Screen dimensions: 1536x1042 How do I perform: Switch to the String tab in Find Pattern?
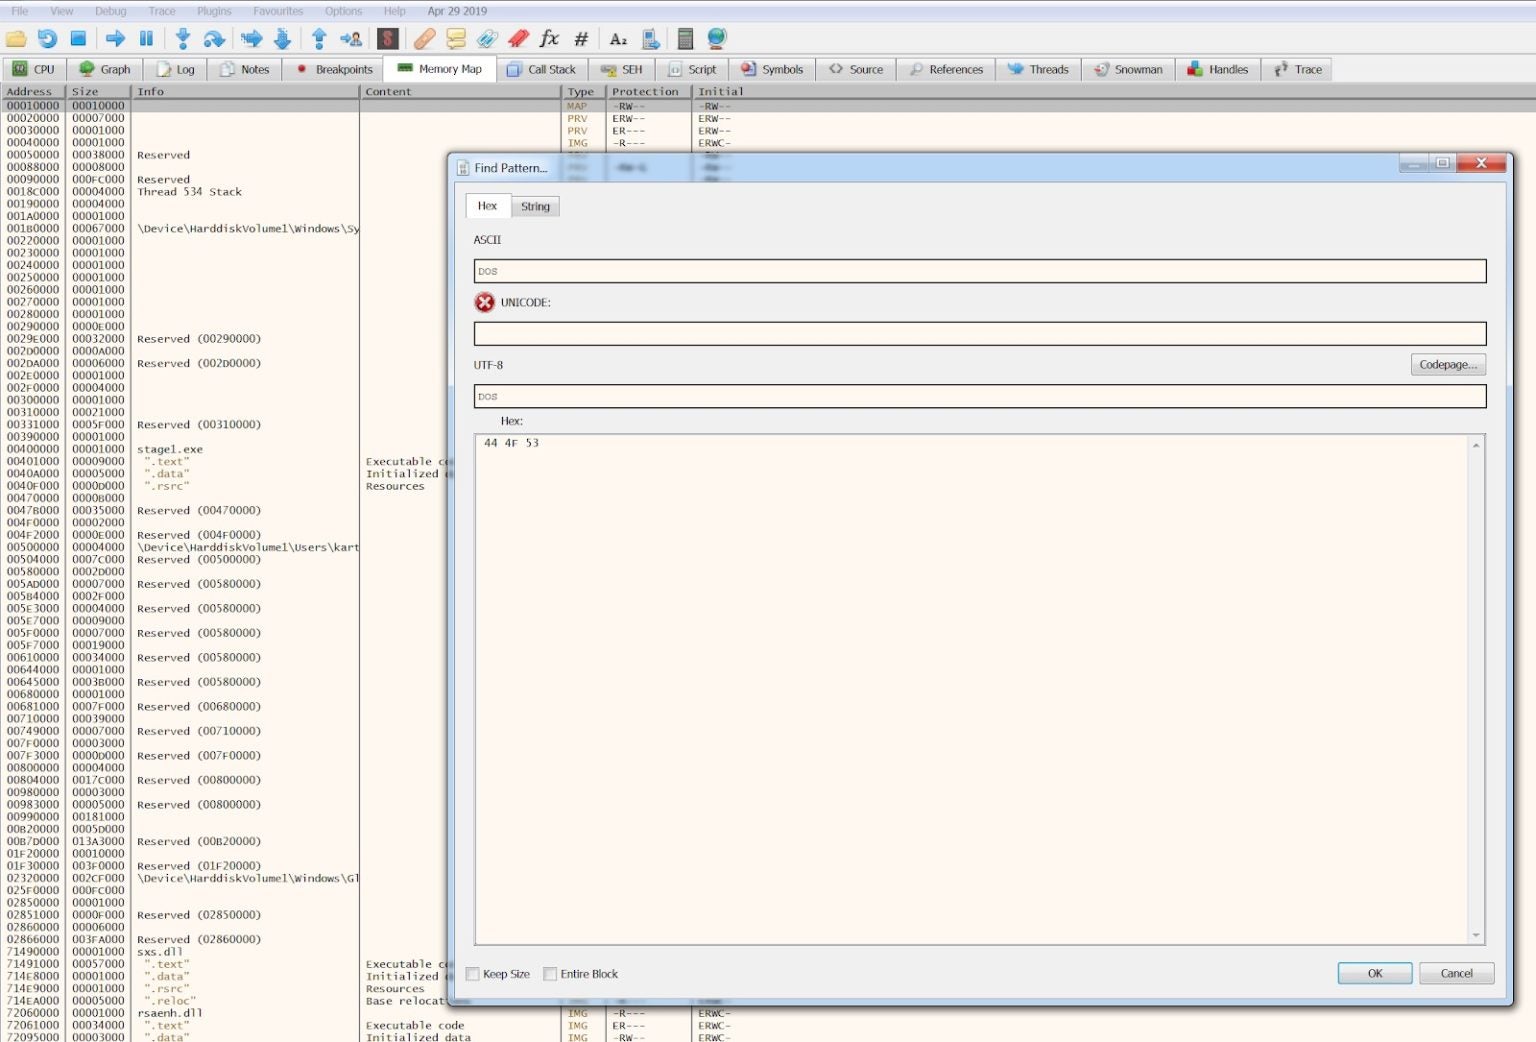pyautogui.click(x=535, y=207)
